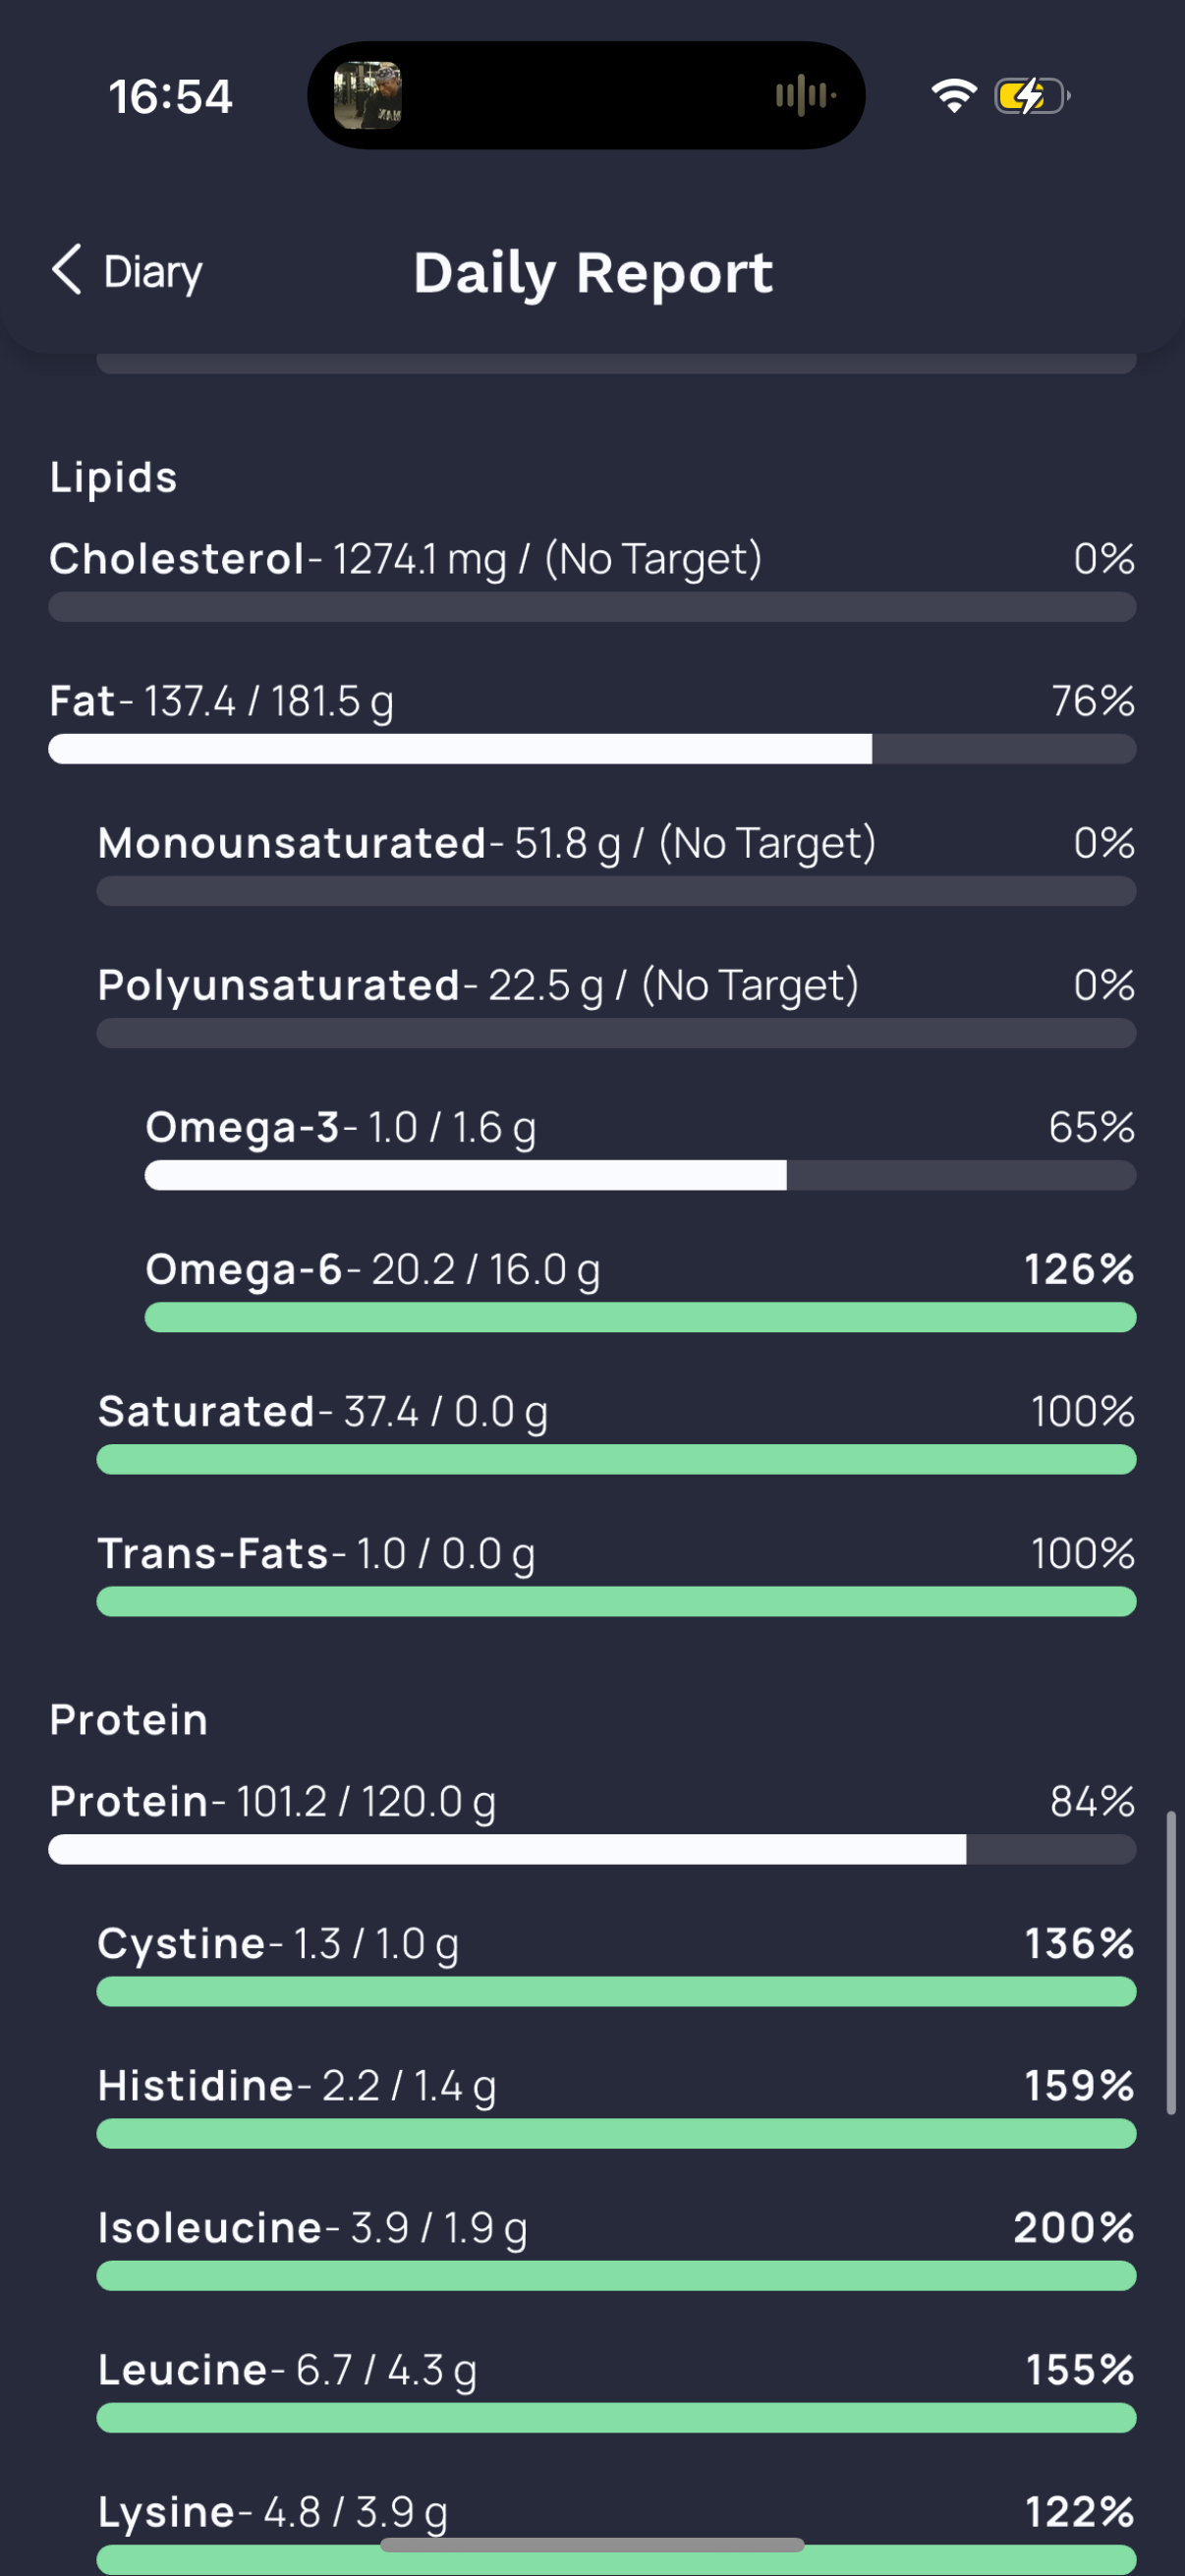Open the Saturated fat row
The width and height of the screenshot is (1185, 2576).
[616, 1432]
